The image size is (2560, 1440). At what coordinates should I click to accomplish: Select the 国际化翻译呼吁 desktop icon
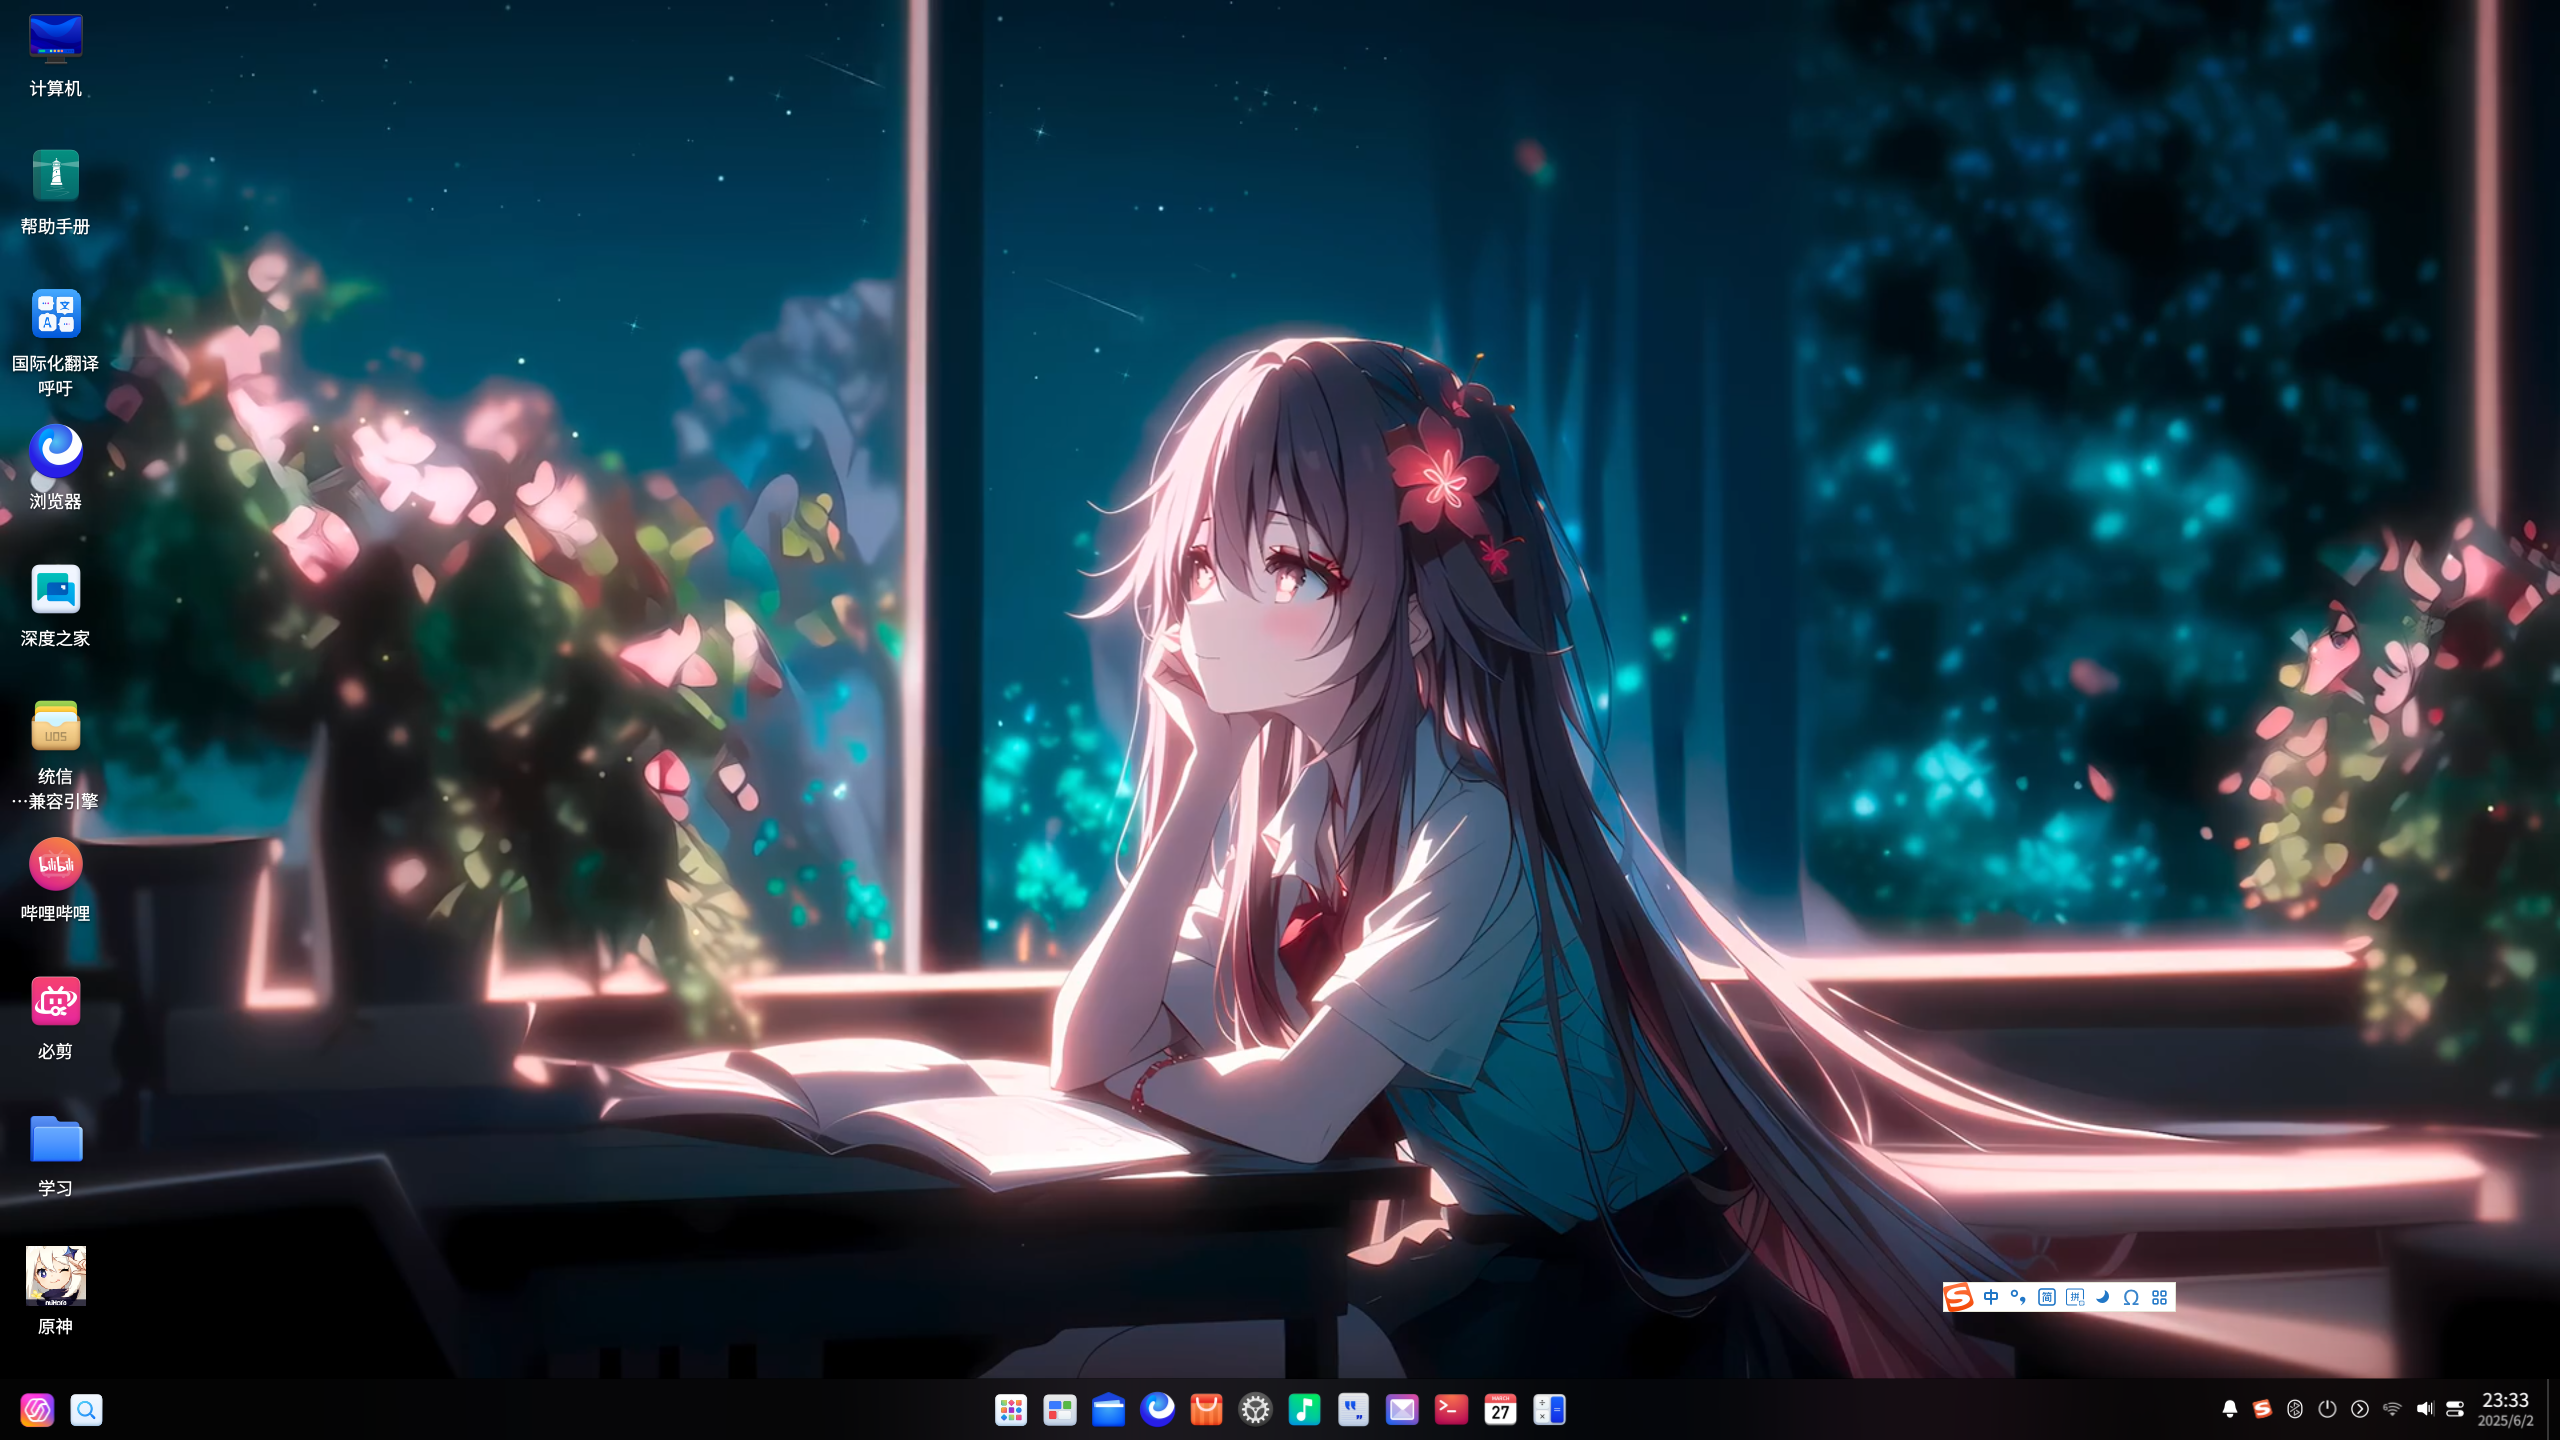(x=55, y=342)
